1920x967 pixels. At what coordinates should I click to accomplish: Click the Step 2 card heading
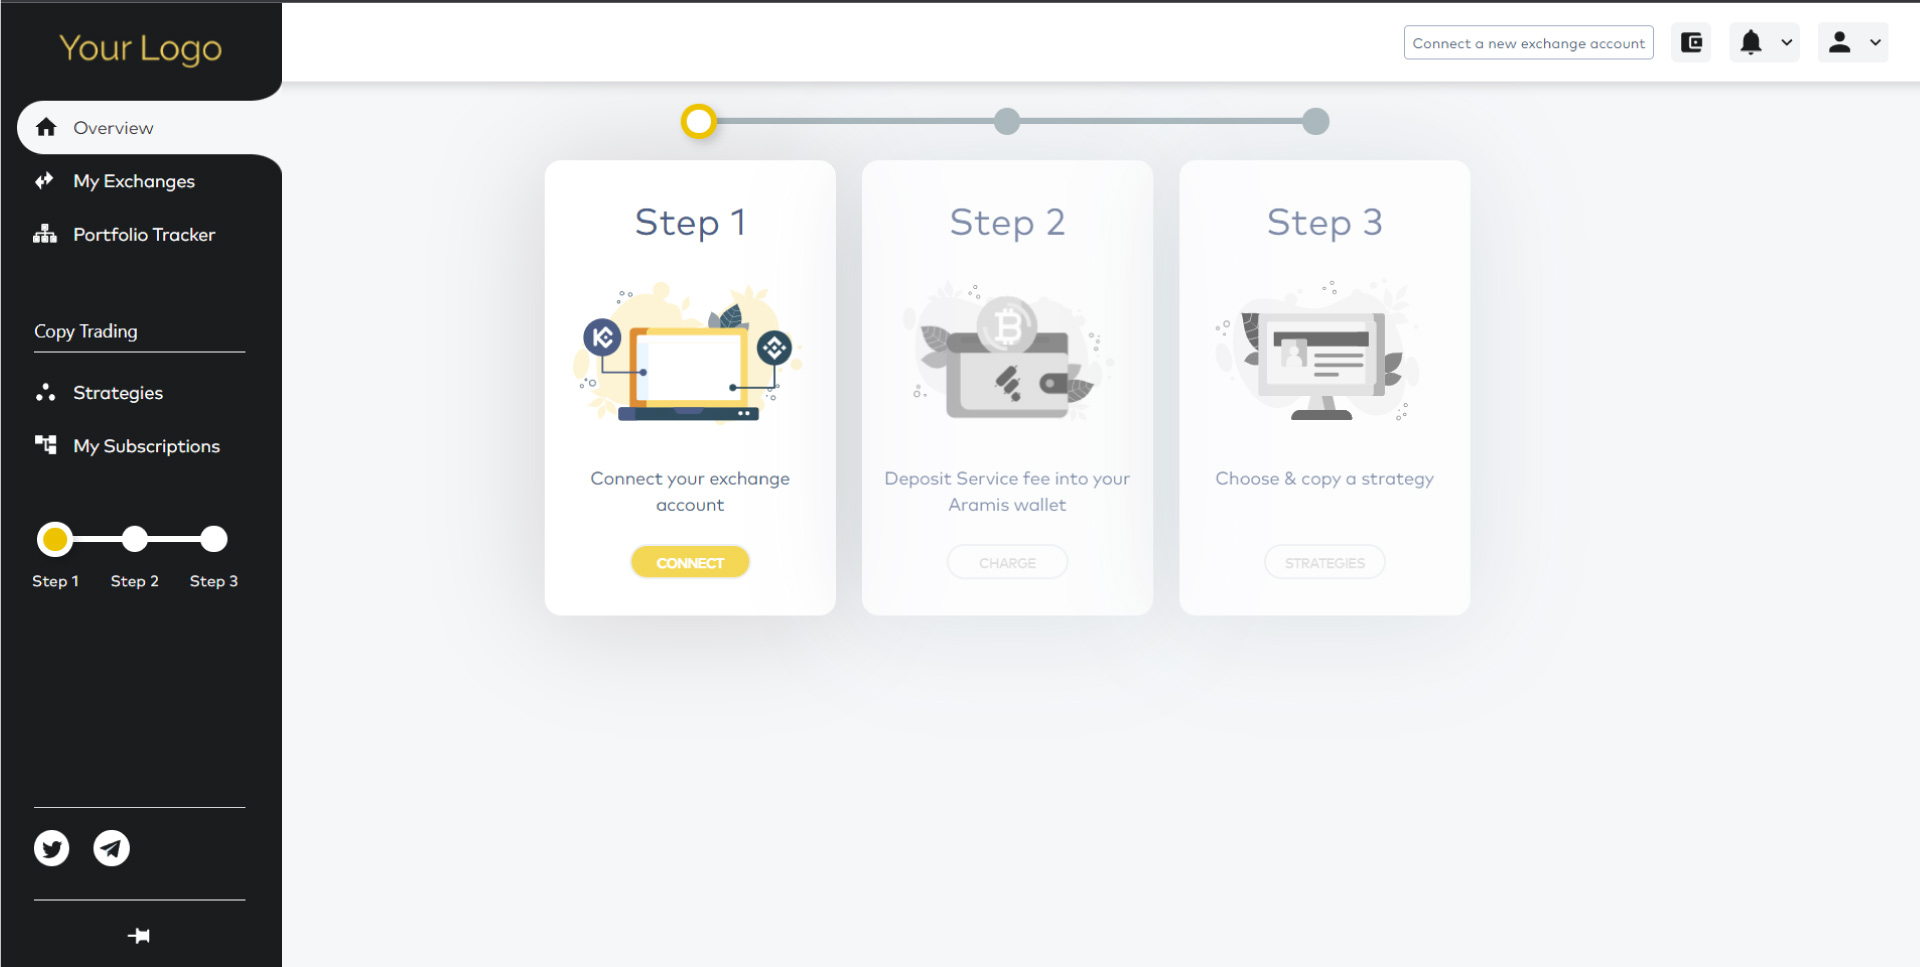[1007, 222]
